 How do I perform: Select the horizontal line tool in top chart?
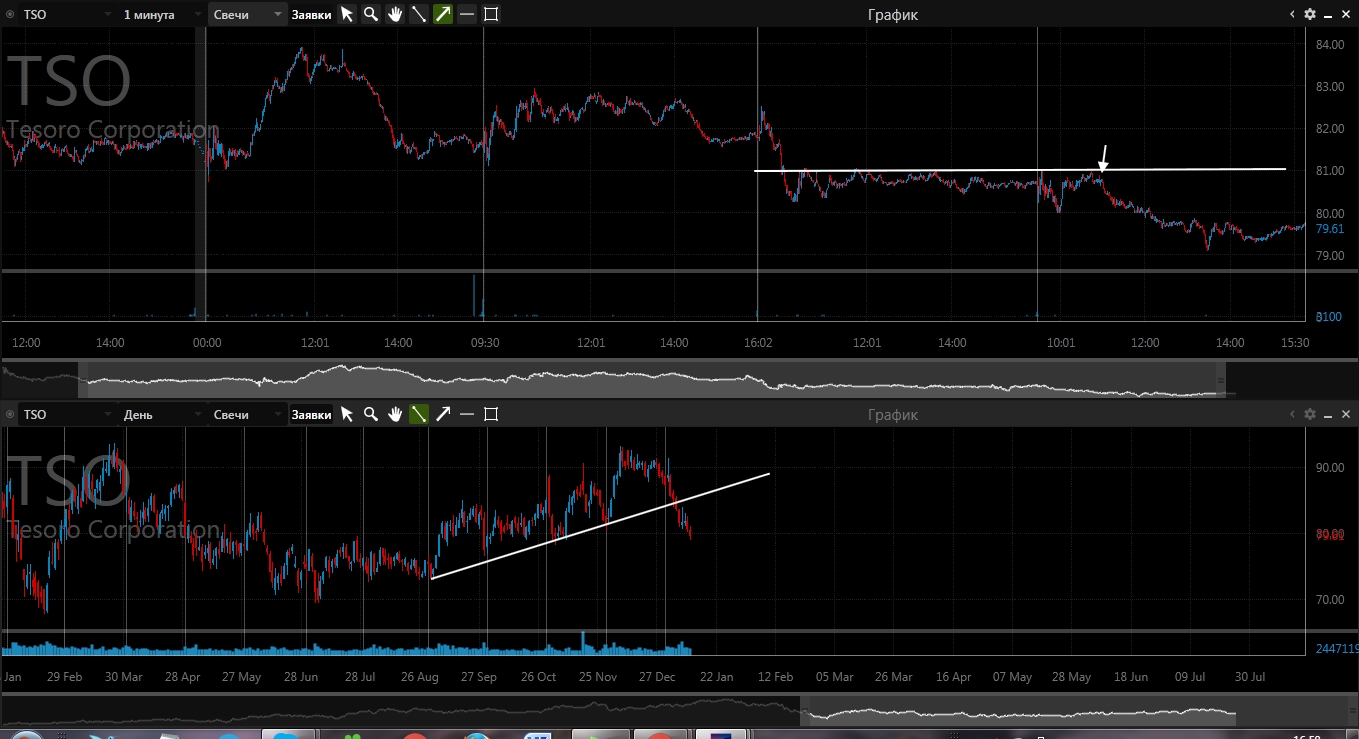coord(467,14)
